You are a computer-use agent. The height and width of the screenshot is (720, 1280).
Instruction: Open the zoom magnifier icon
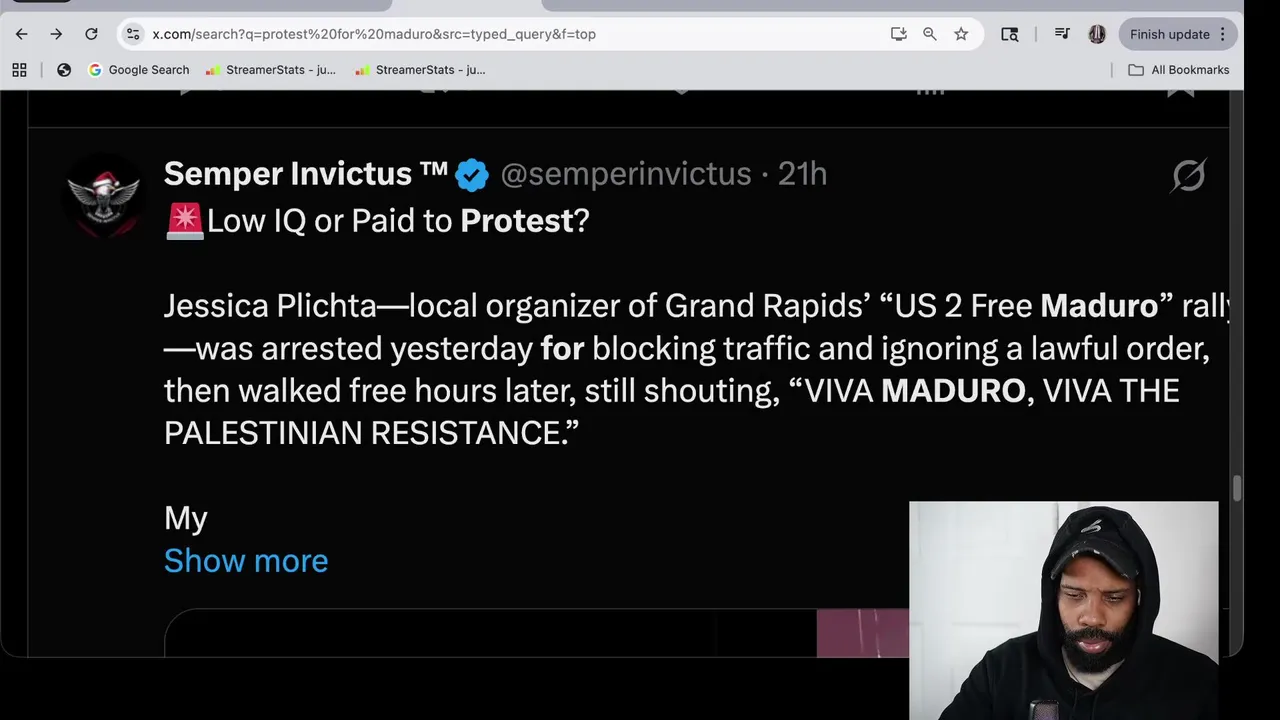[x=930, y=34]
